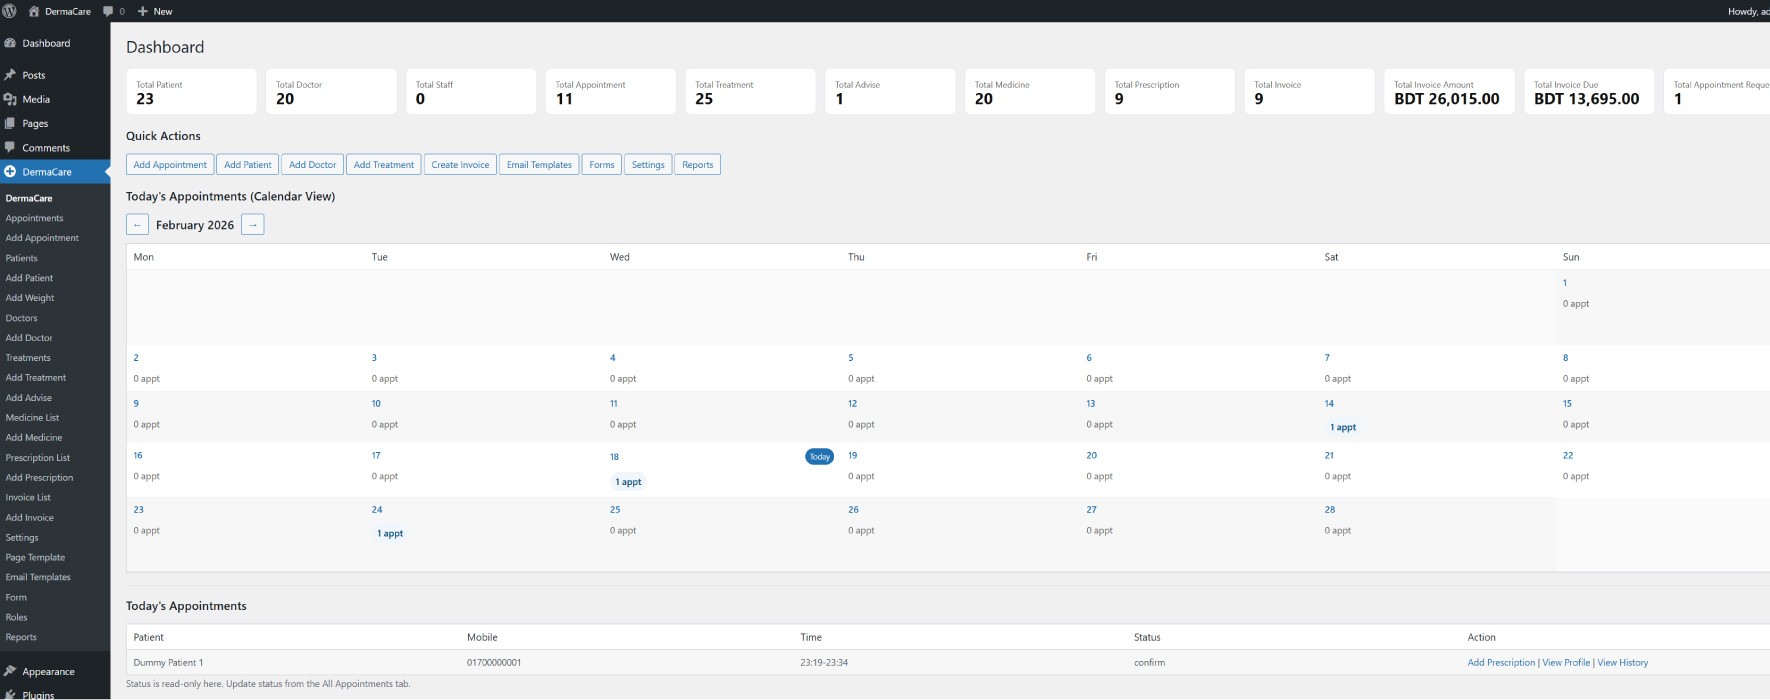This screenshot has width=1770, height=700.
Task: Click View History link for Dummy Patient 1
Action: (1623, 663)
